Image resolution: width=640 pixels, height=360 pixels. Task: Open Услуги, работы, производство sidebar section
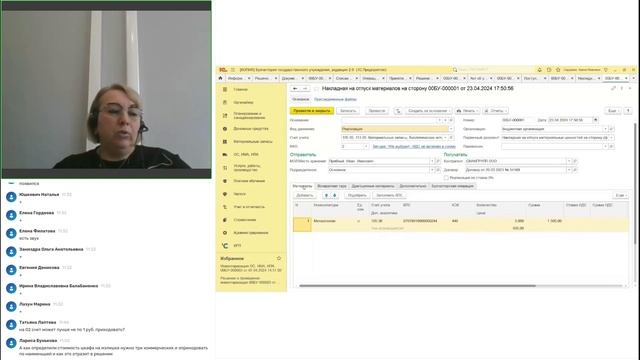coord(247,168)
